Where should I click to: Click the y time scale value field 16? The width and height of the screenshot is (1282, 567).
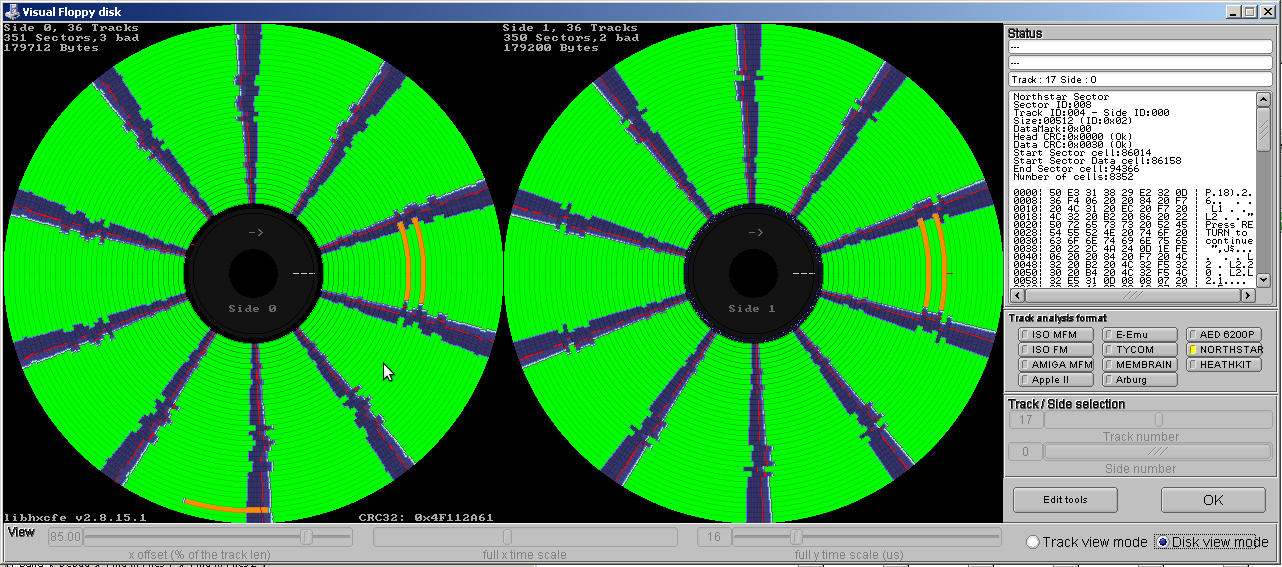[714, 537]
